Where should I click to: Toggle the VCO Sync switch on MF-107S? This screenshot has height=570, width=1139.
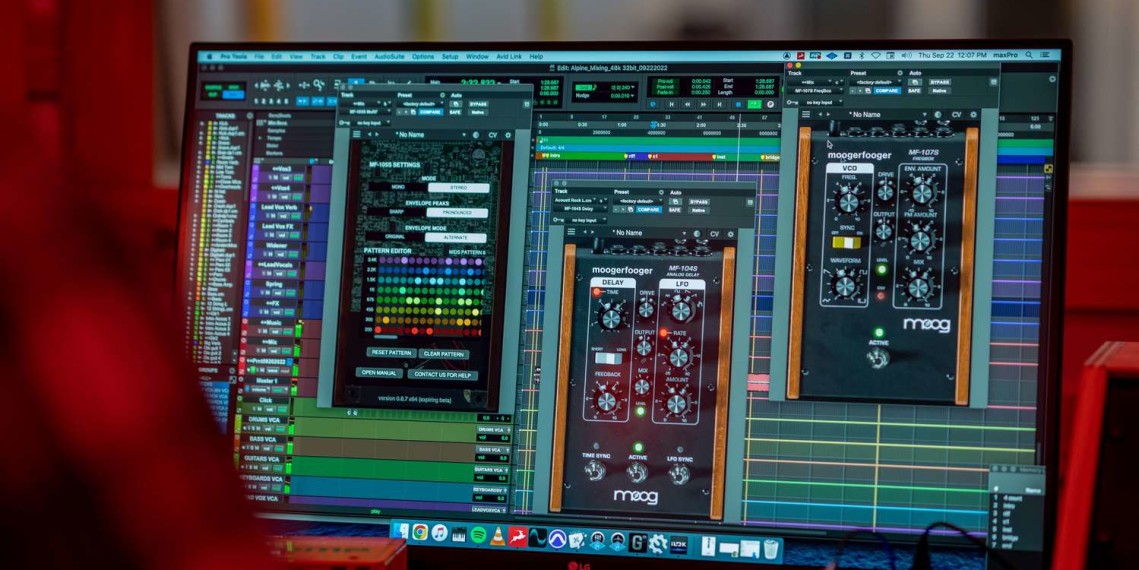pos(846,242)
